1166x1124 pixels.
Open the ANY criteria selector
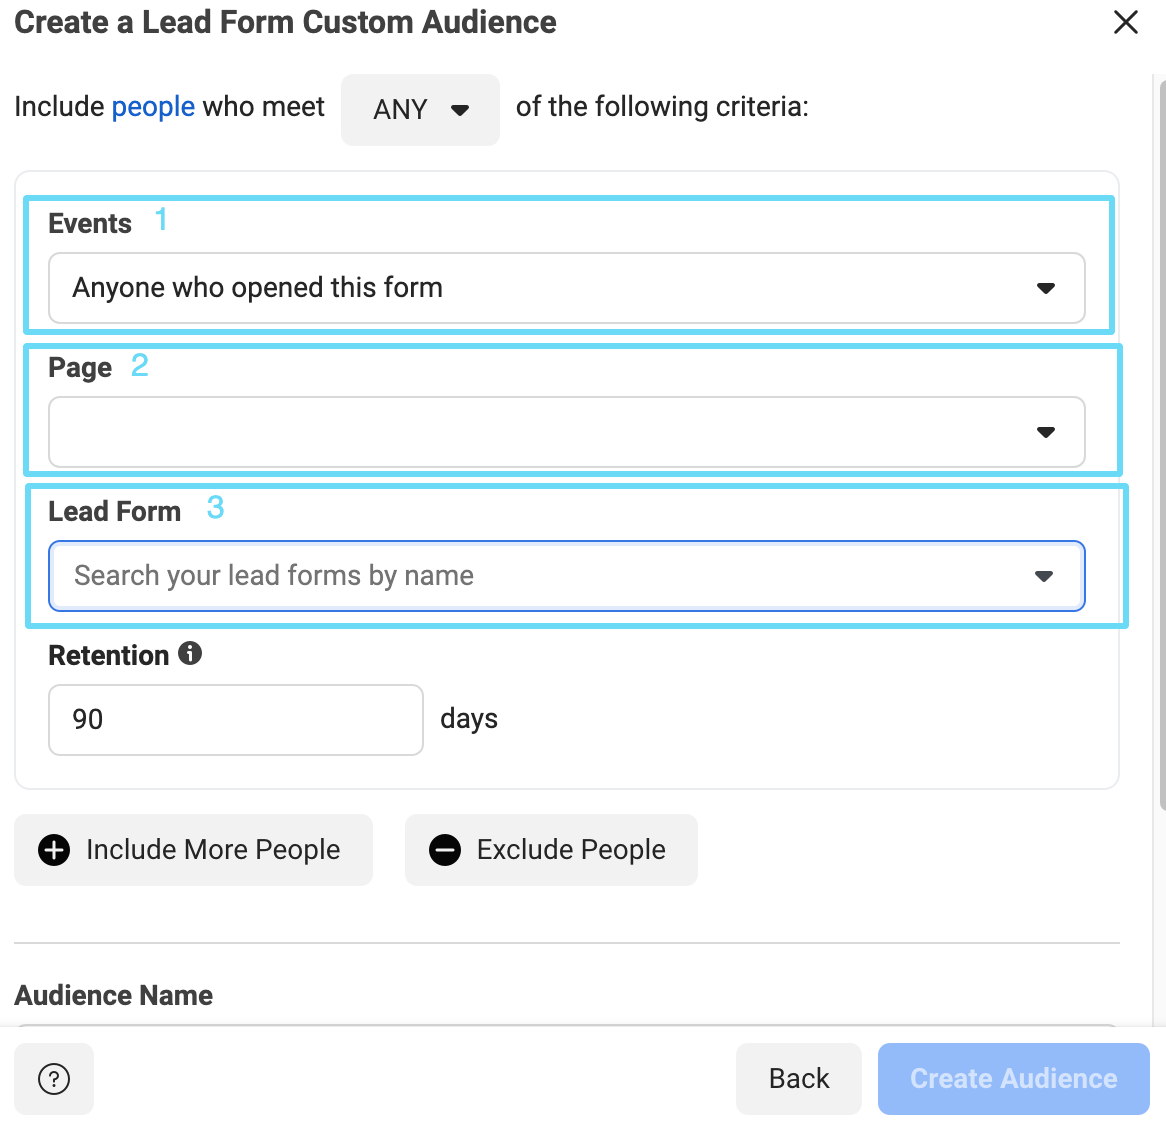pos(420,110)
